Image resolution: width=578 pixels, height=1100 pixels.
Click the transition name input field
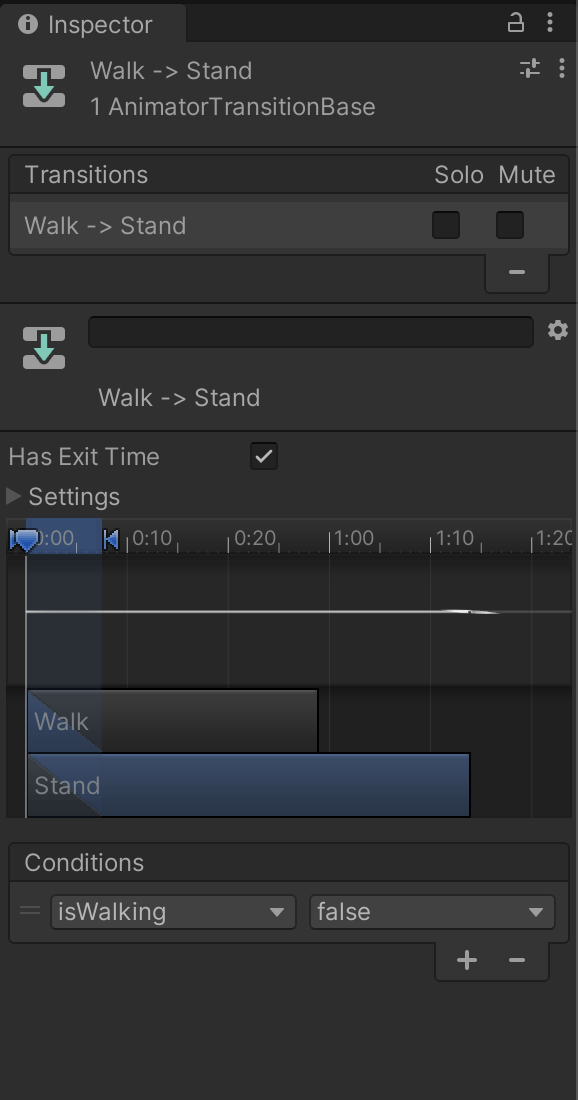[311, 332]
